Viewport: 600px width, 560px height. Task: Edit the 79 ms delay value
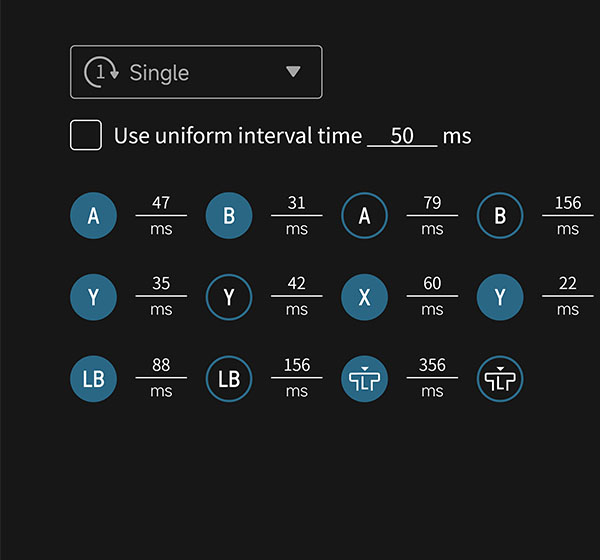[432, 203]
